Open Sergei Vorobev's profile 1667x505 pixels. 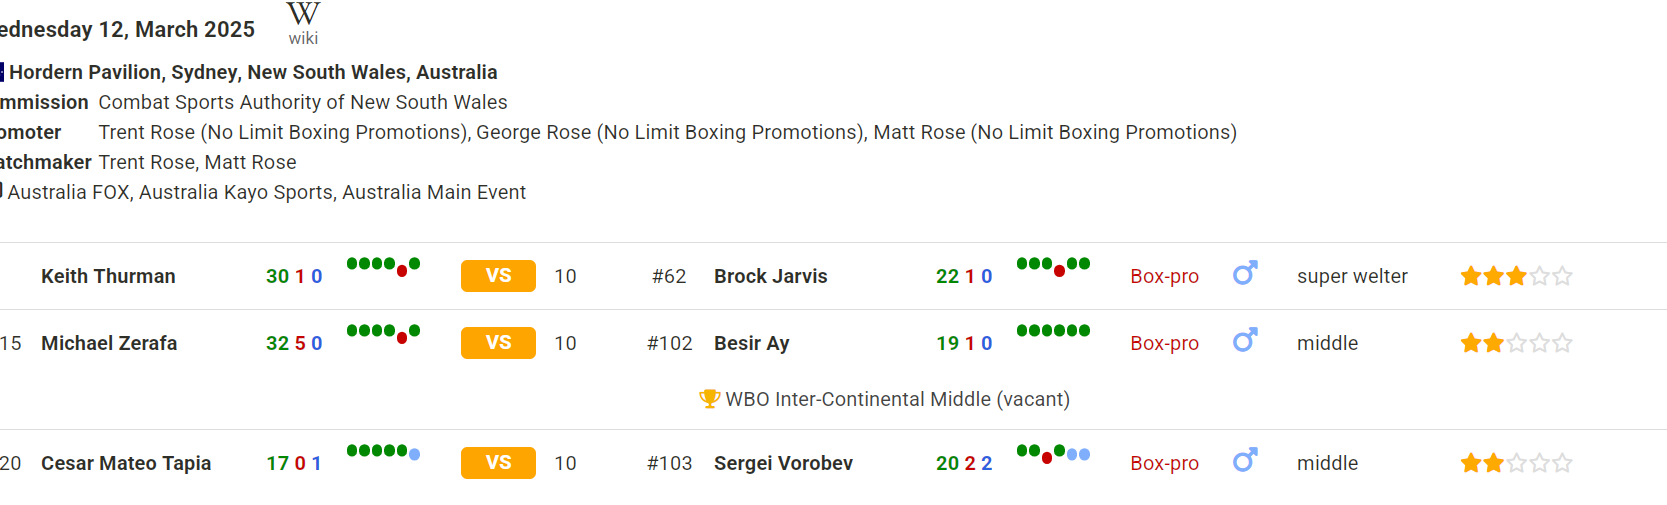coord(783,463)
